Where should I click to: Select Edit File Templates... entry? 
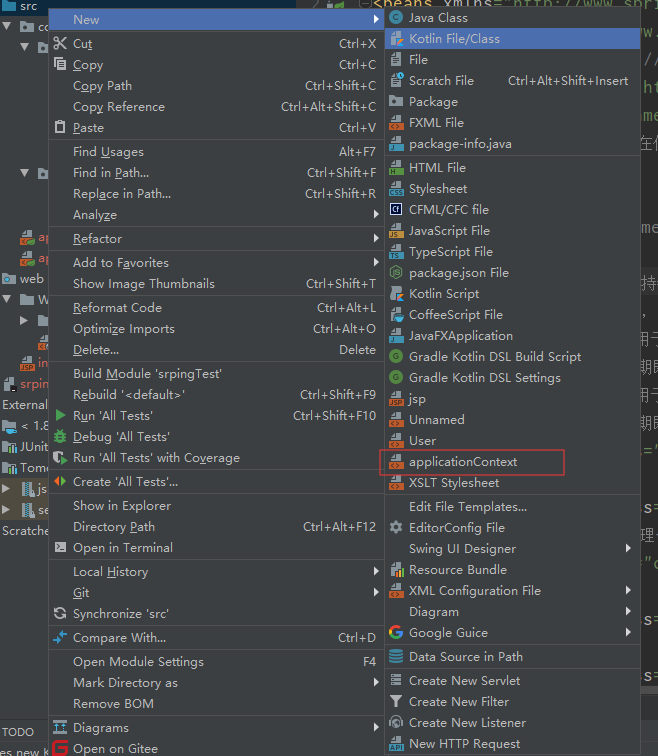click(x=512, y=507)
